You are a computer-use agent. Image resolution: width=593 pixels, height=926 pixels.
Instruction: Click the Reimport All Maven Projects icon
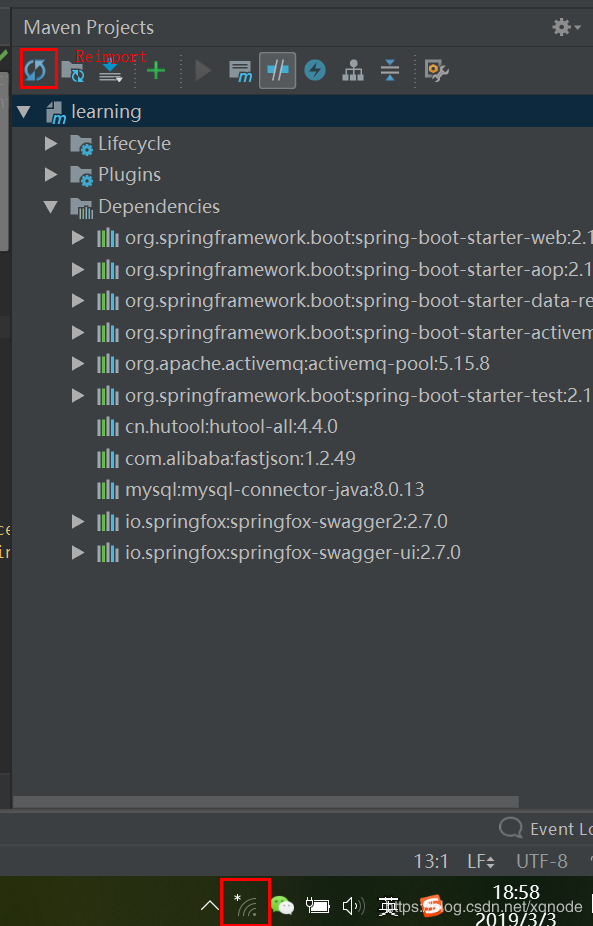pyautogui.click(x=35, y=70)
